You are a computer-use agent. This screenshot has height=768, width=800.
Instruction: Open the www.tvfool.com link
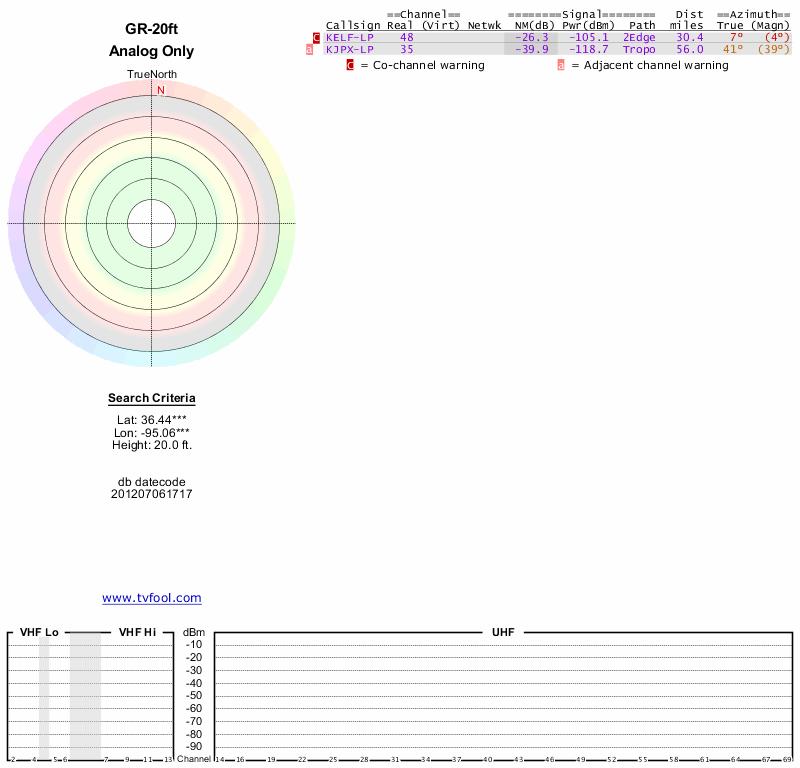[x=152, y=598]
